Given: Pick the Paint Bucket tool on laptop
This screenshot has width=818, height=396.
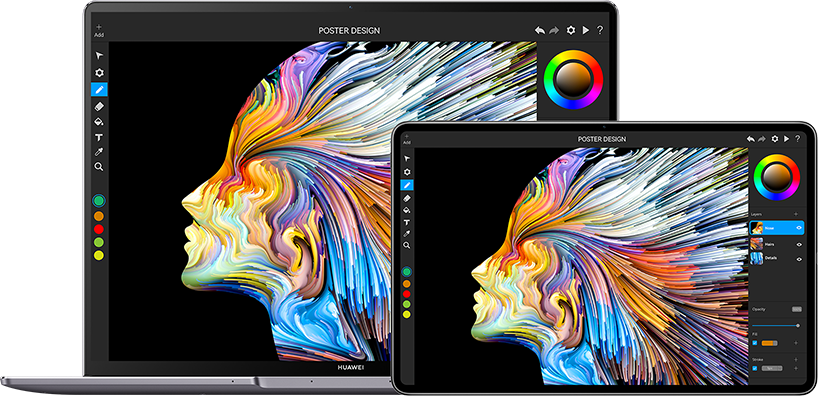Looking at the screenshot, I should pyautogui.click(x=99, y=122).
